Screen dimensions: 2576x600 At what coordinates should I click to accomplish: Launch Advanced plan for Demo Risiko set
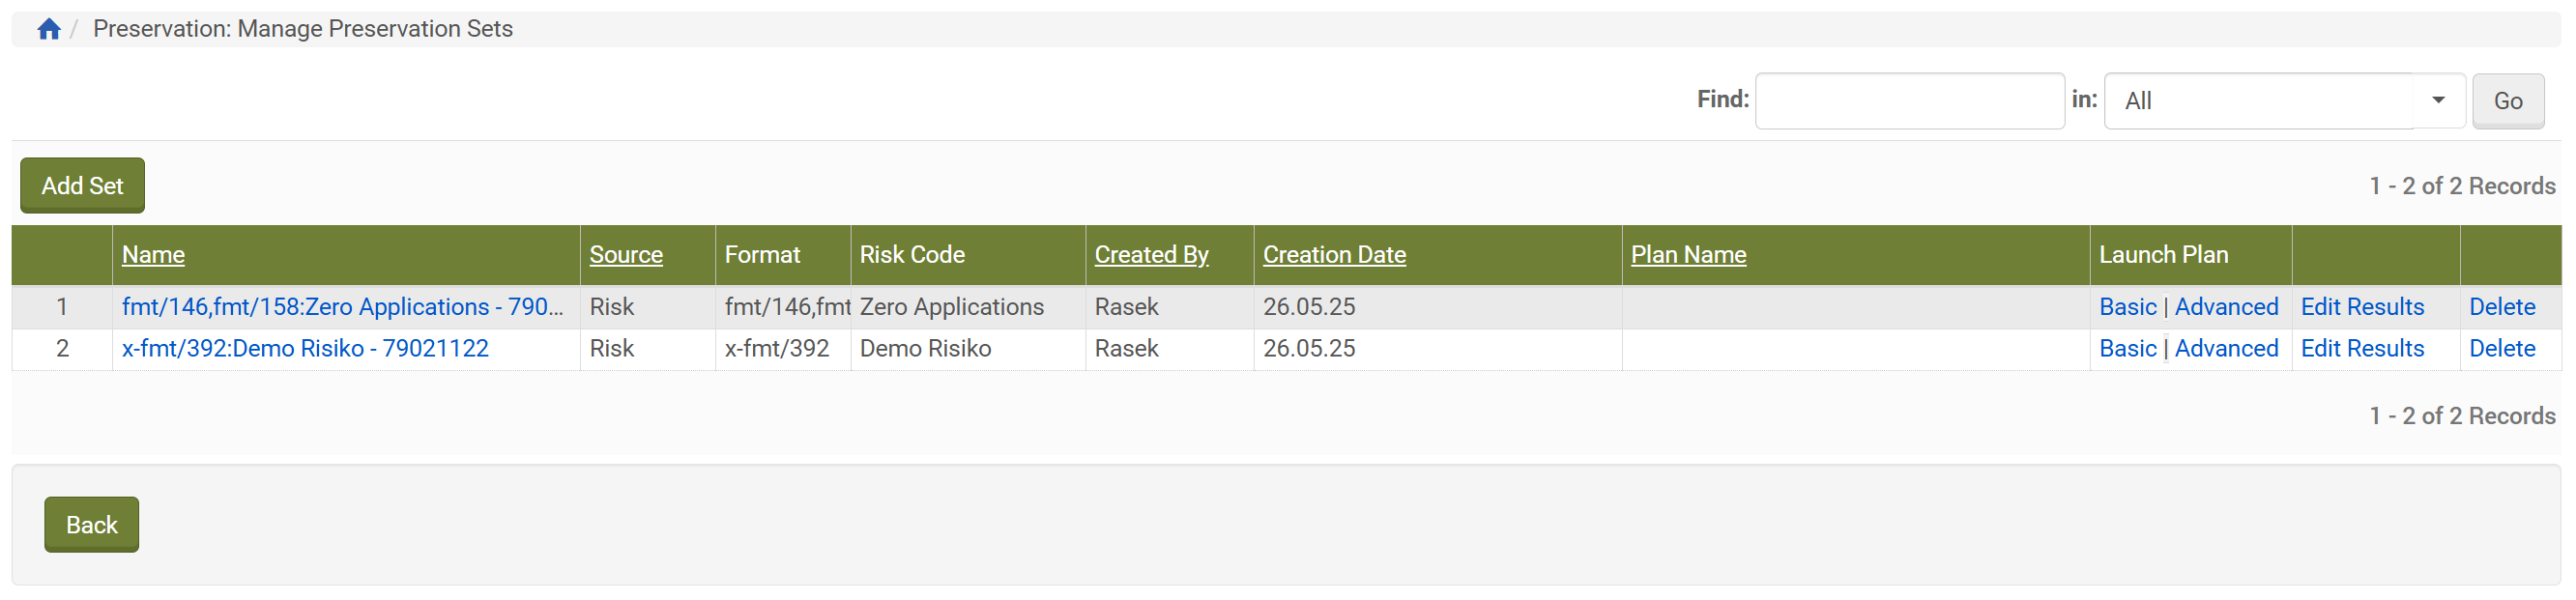(2225, 349)
